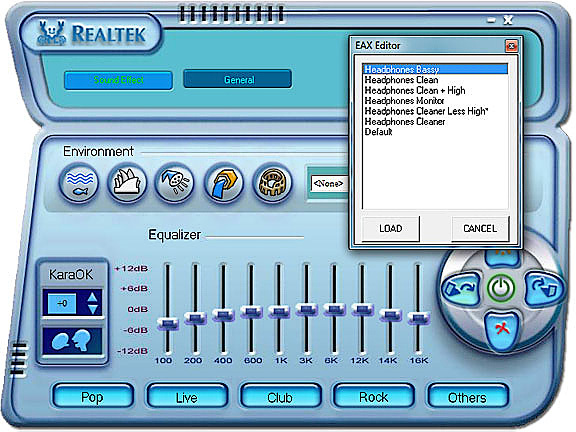Click the KaraOK key value field
Image resolution: width=576 pixels, height=432 pixels.
point(62,303)
